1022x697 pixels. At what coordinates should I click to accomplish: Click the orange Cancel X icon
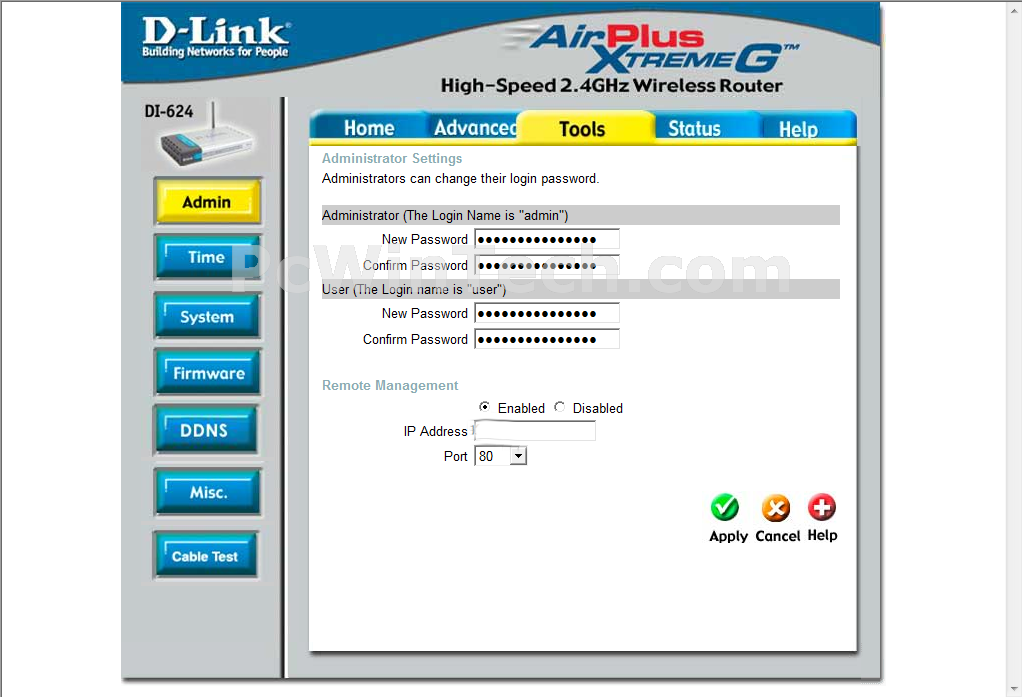coord(776,508)
